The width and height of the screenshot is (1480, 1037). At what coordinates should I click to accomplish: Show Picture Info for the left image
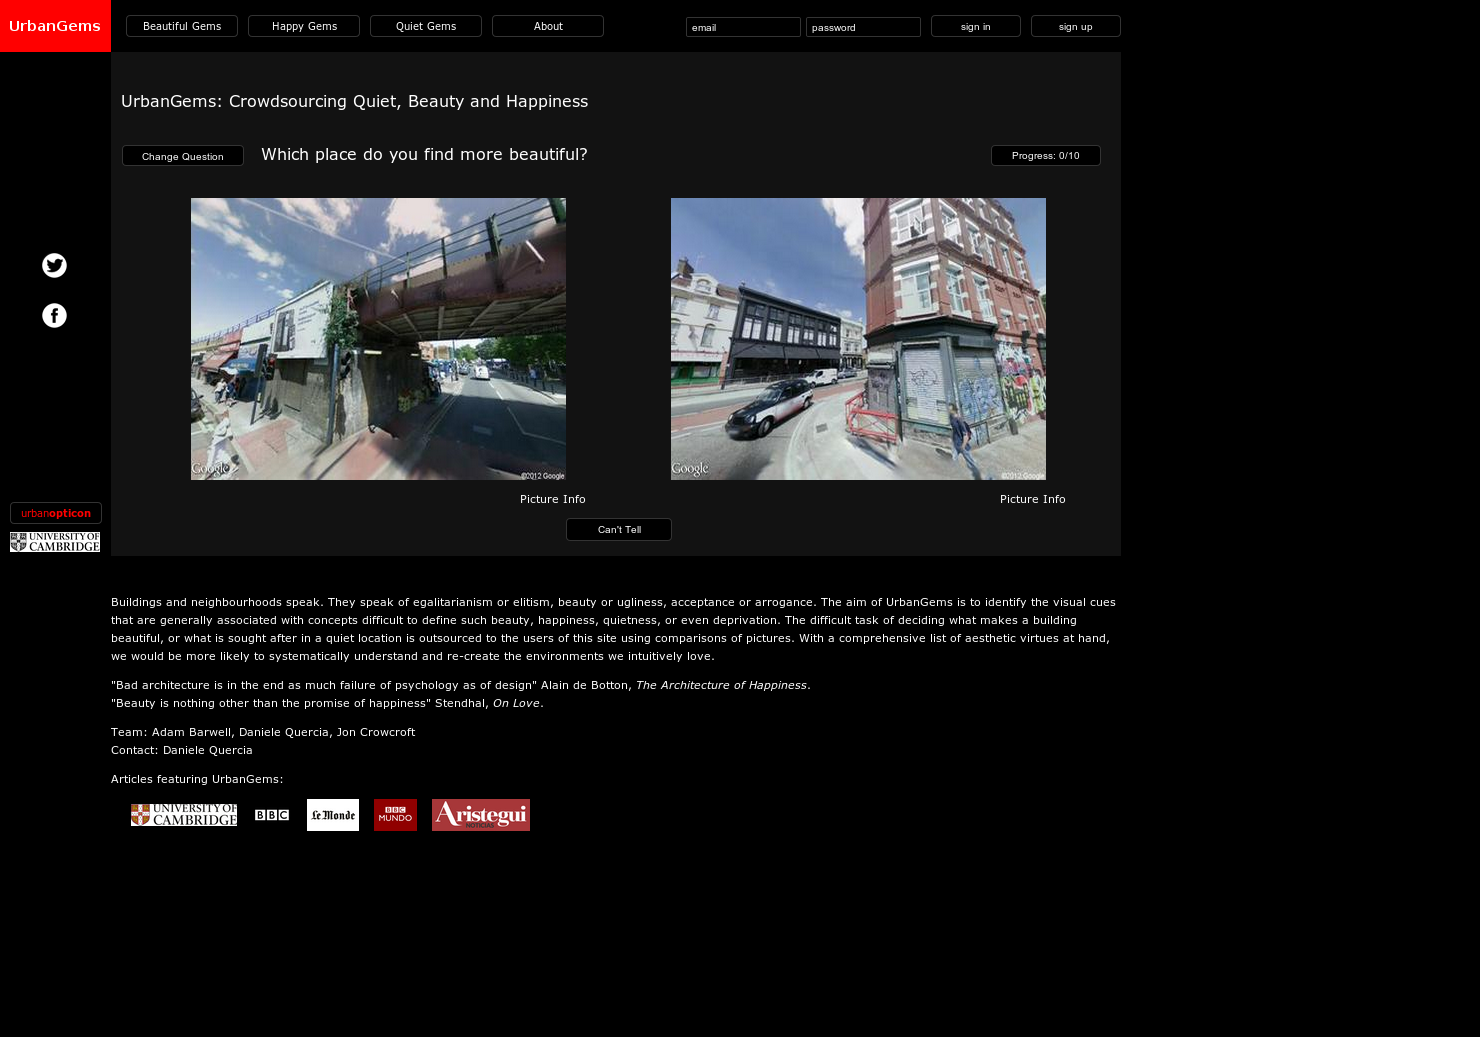click(552, 499)
